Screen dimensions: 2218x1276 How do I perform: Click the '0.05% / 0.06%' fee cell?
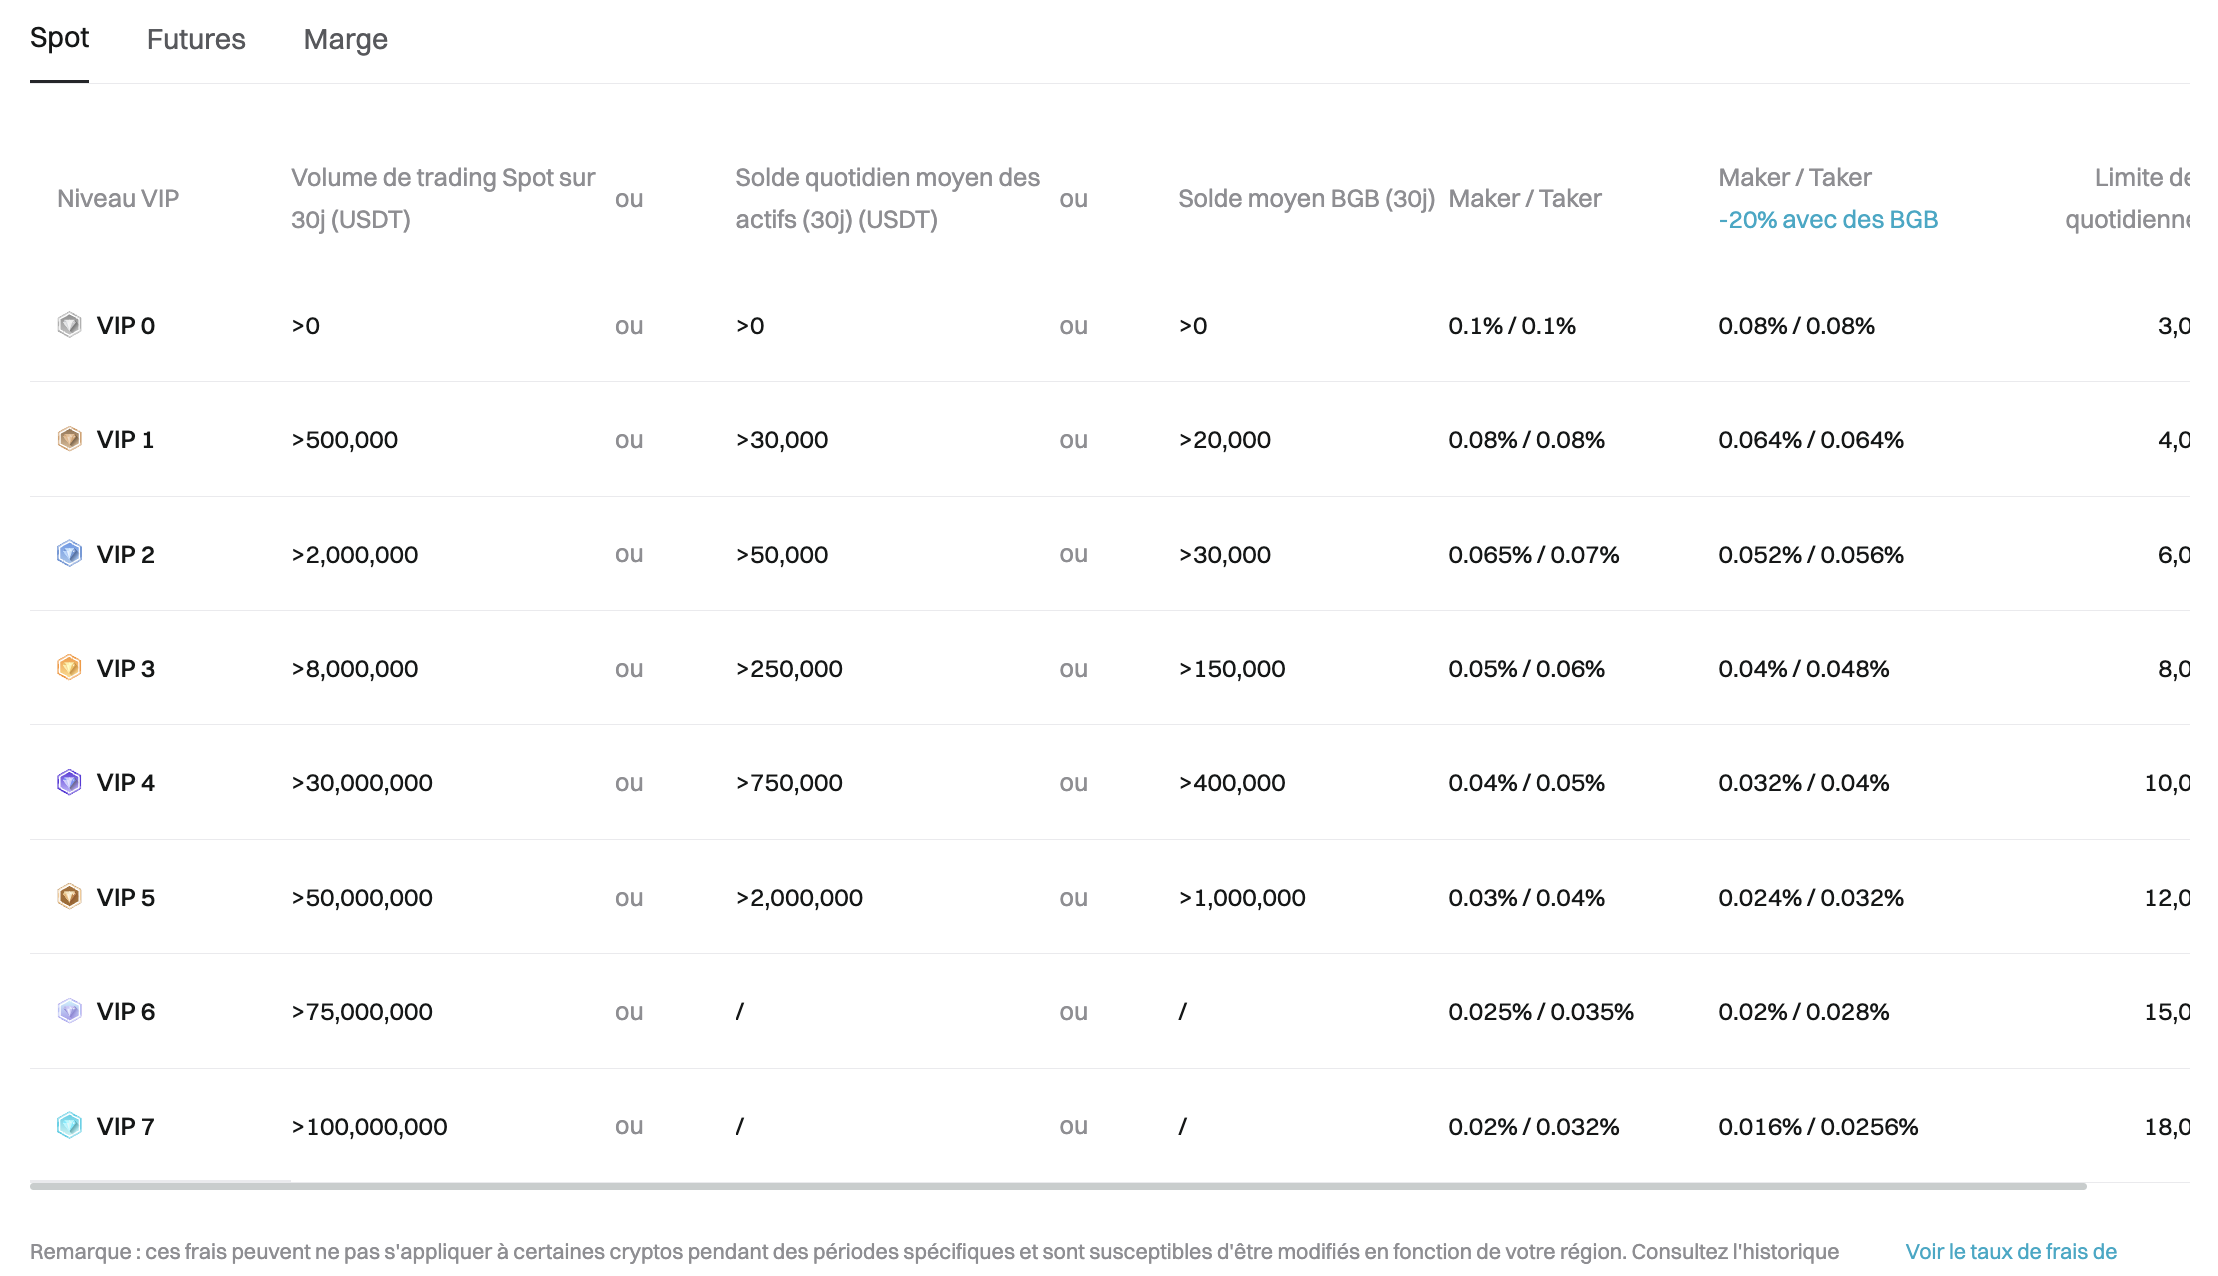[x=1527, y=668]
